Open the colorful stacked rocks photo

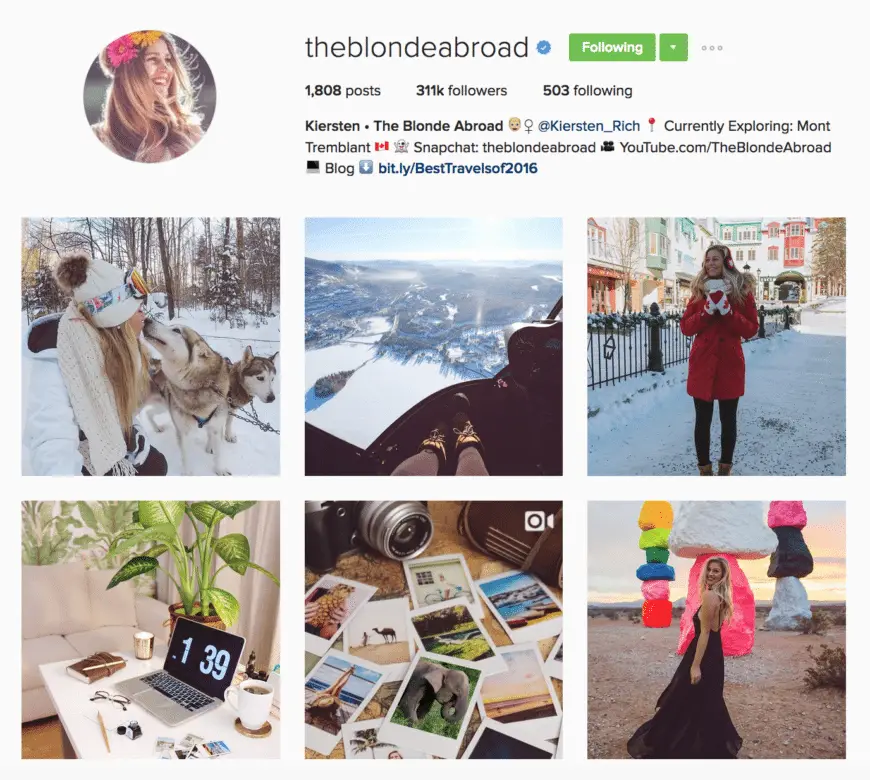tap(716, 630)
